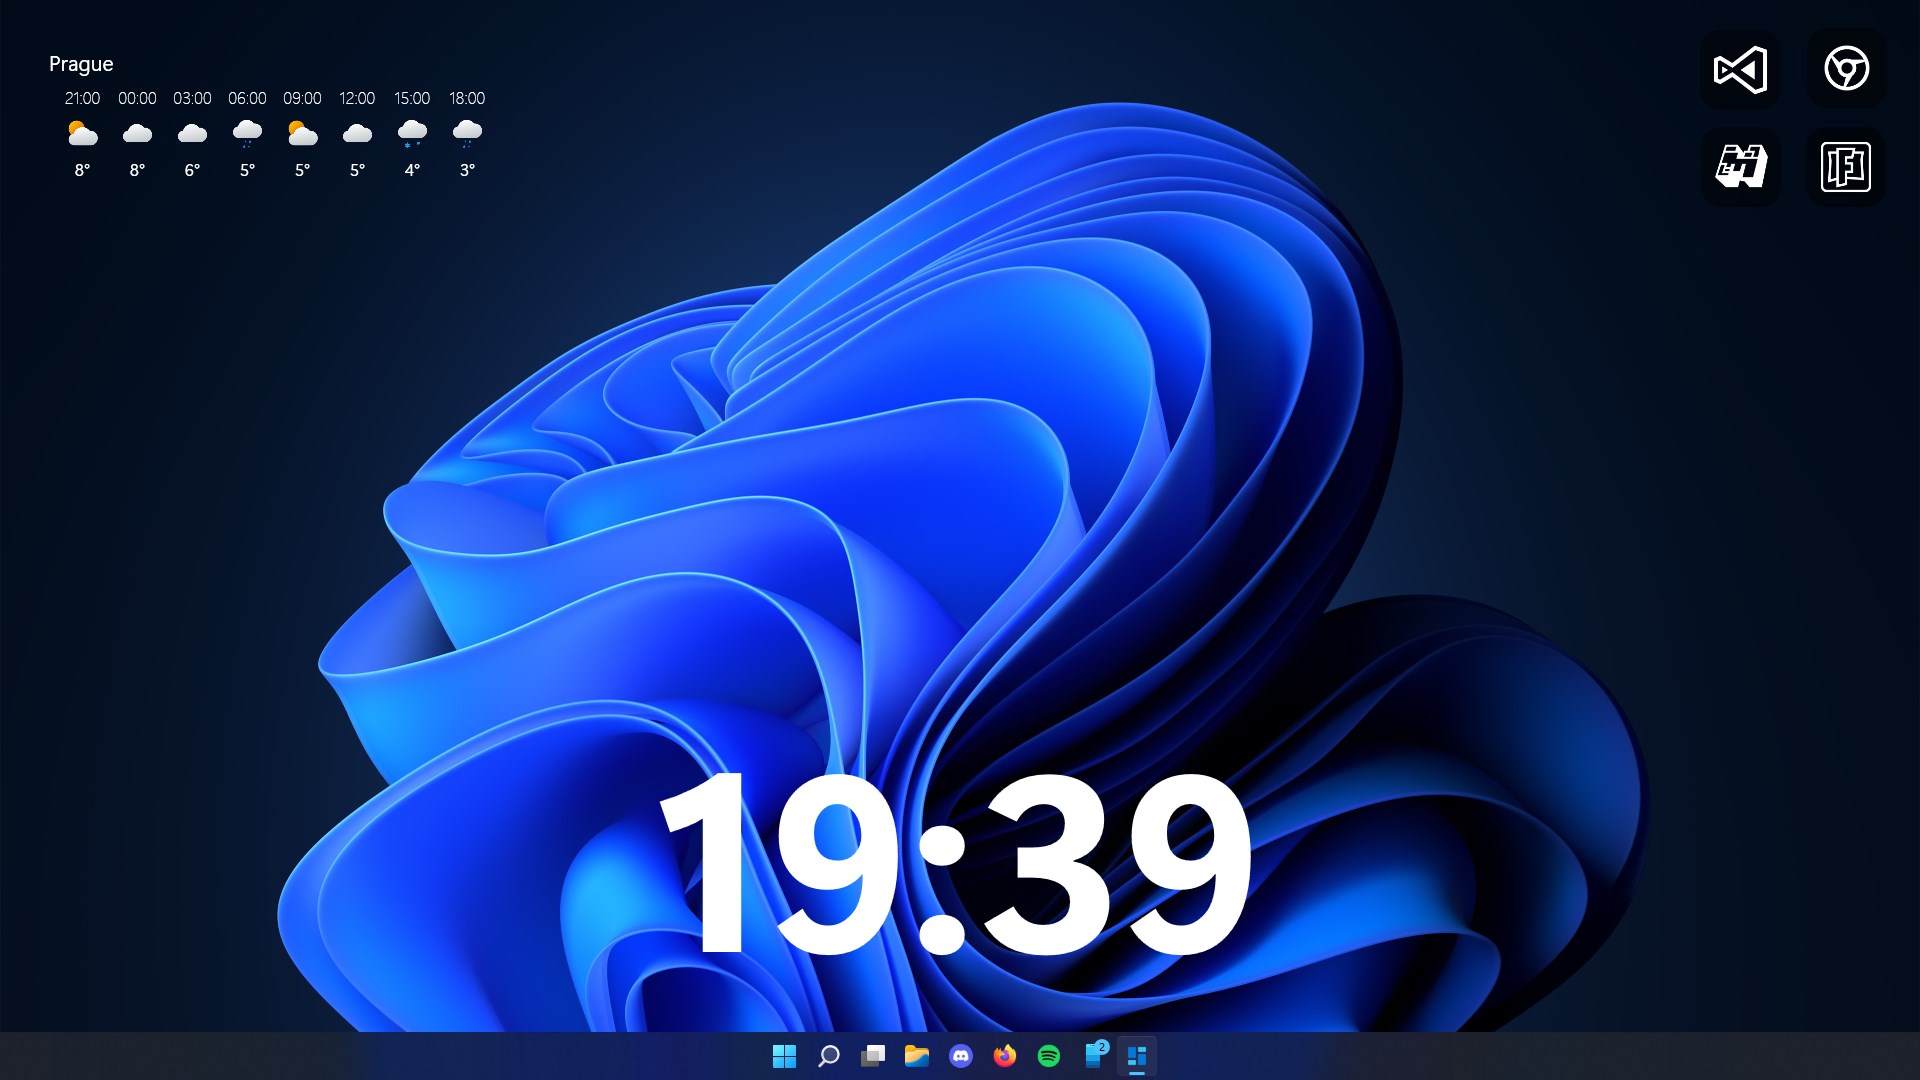Screen dimensions: 1920x1080
Task: Select the 06:00 rainy forecast icon
Action: coord(247,133)
